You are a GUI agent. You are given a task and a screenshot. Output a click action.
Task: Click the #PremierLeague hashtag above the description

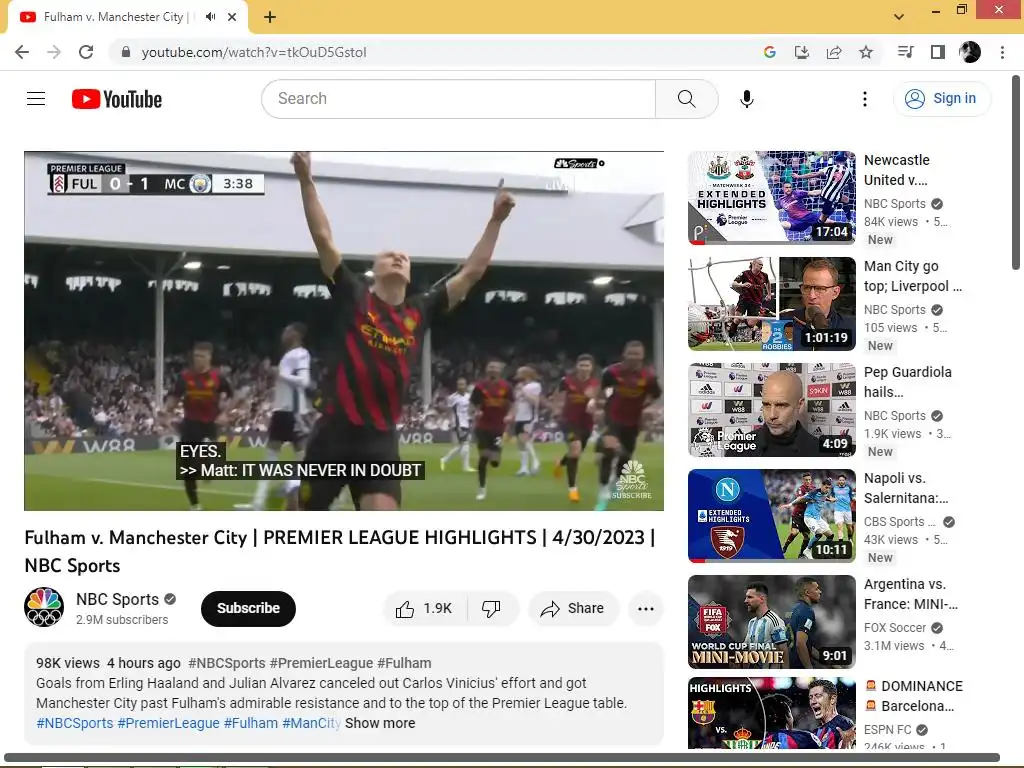(x=321, y=663)
